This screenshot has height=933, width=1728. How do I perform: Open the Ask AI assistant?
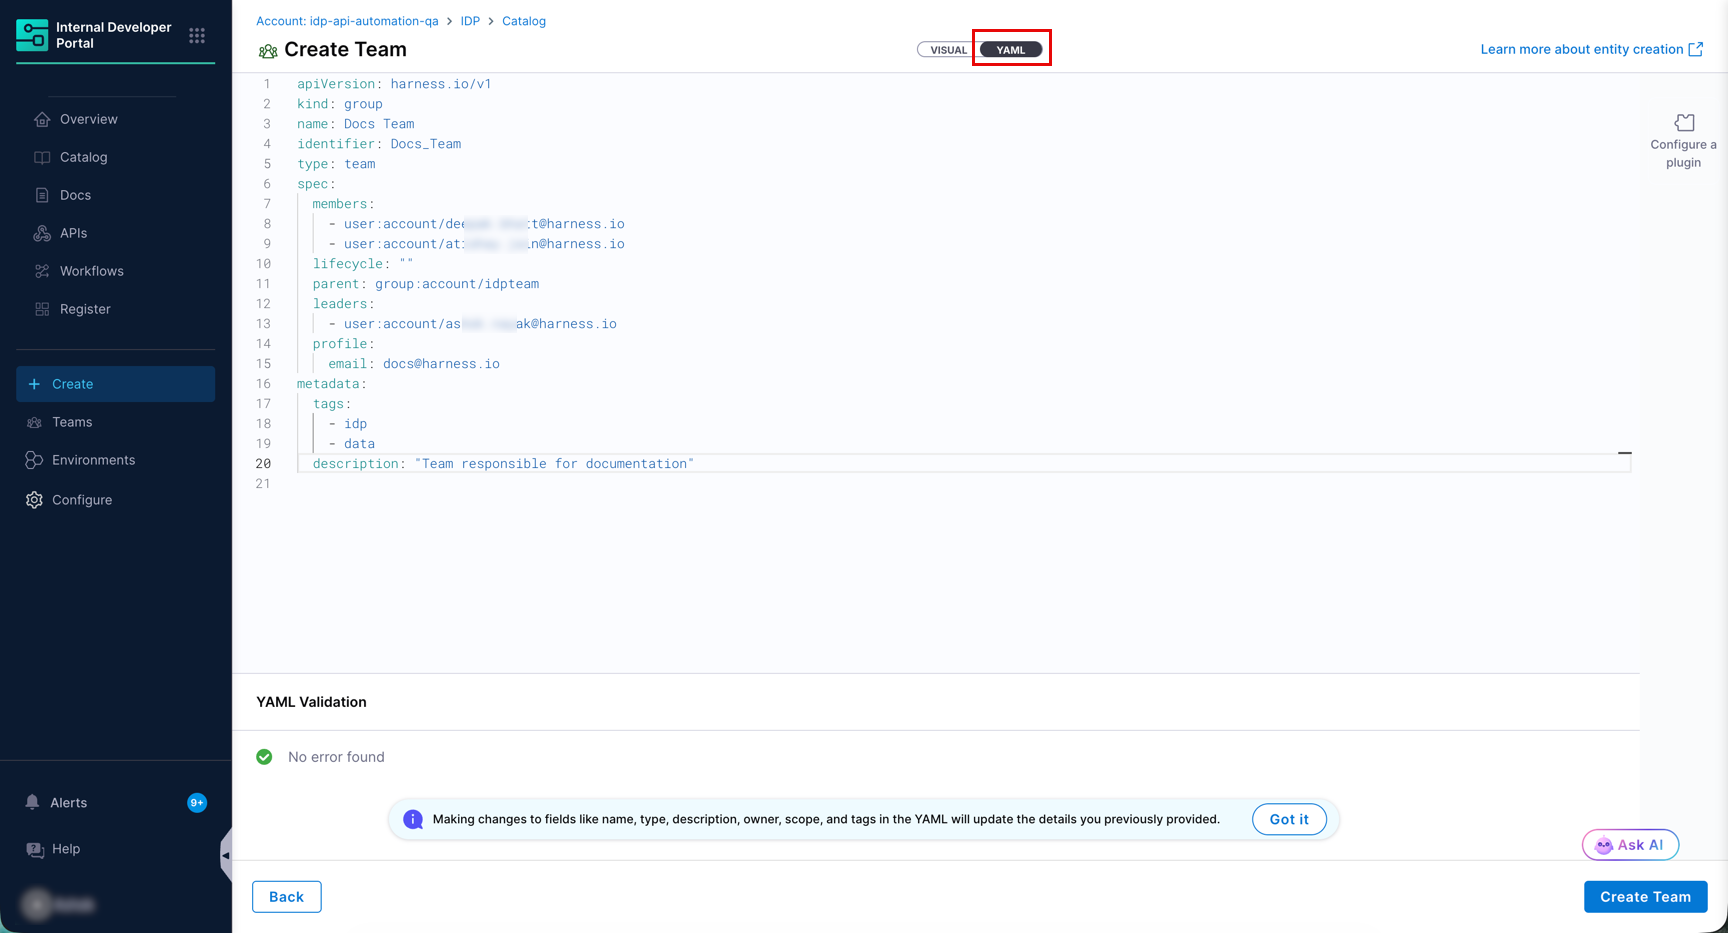pos(1630,845)
